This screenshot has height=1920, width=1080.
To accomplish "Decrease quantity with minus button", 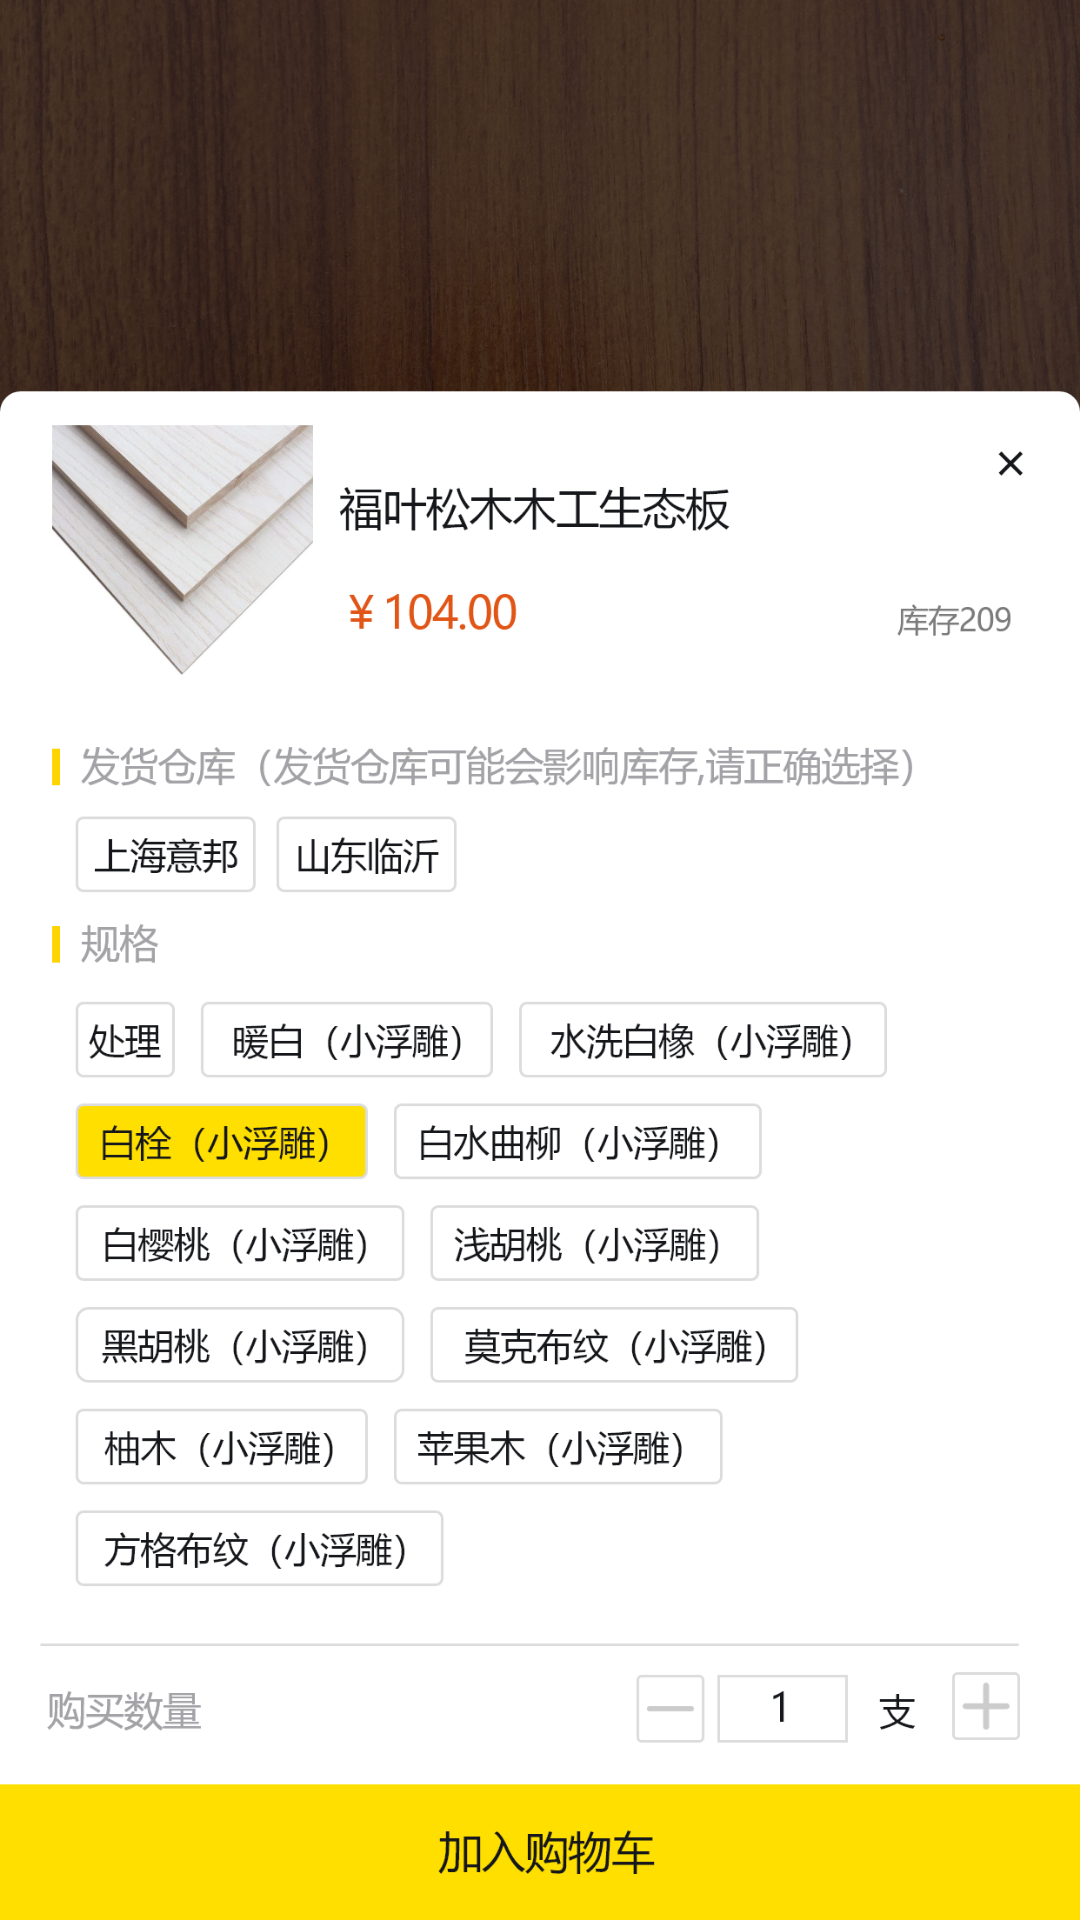I will [x=670, y=1708].
